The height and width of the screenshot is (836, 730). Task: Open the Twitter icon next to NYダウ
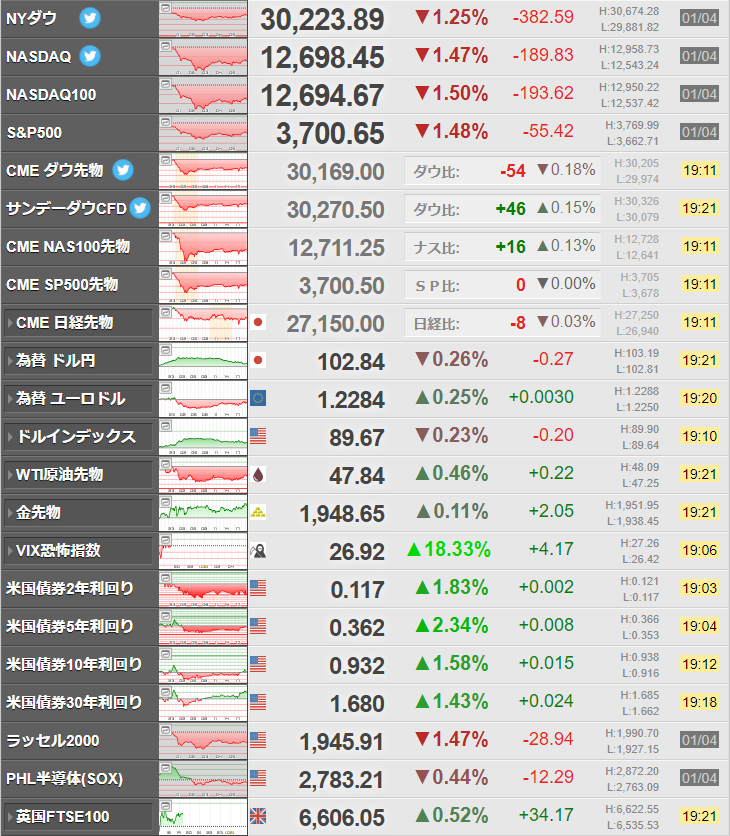click(90, 18)
